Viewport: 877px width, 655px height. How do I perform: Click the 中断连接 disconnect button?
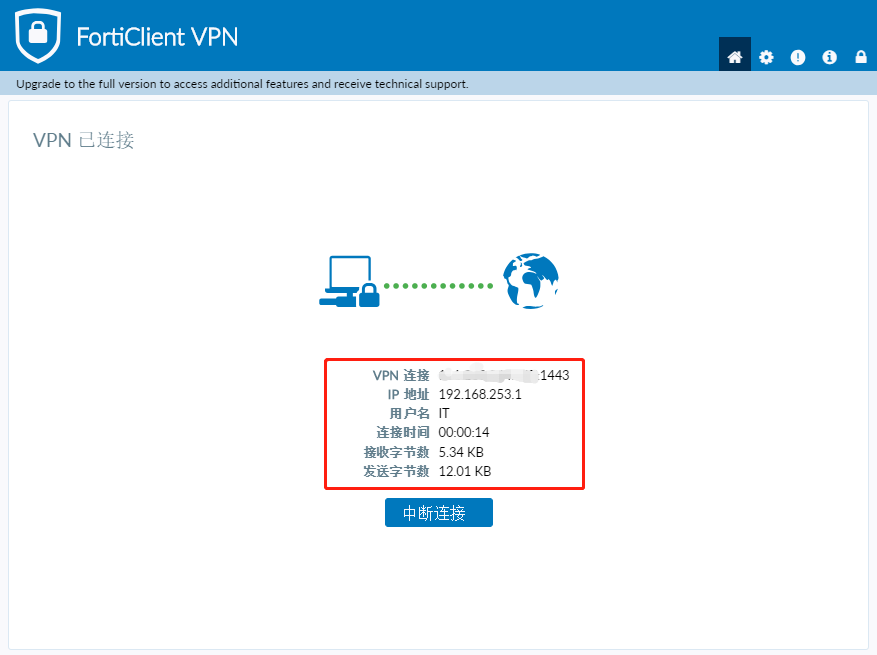[x=438, y=512]
